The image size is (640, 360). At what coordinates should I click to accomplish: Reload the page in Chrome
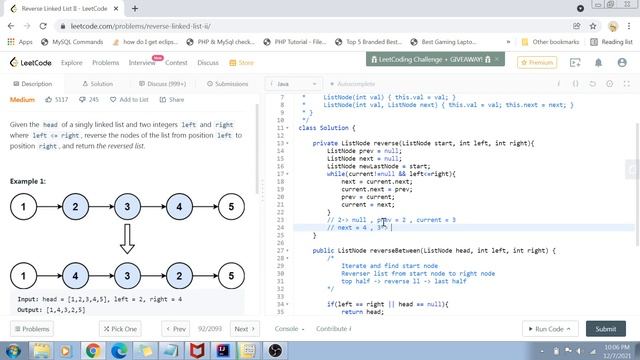point(43,26)
